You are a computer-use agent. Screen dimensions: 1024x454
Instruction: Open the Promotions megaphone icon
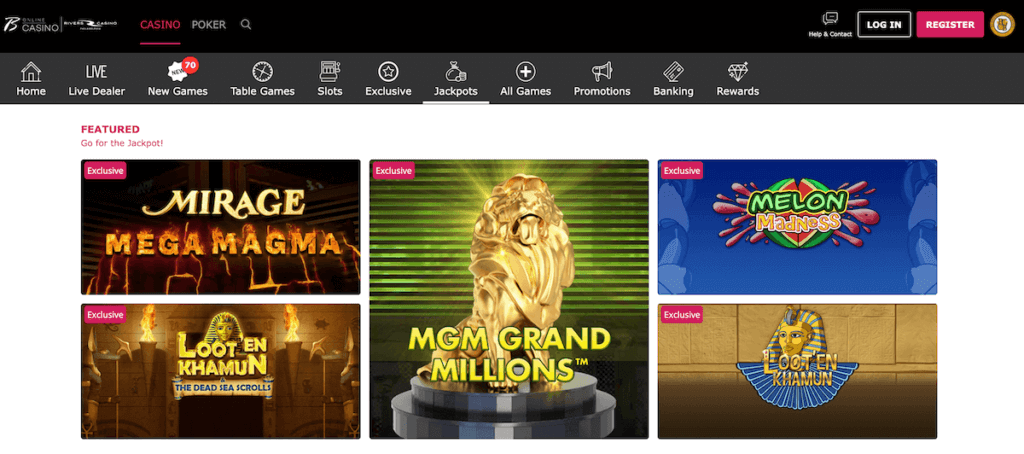click(x=601, y=71)
